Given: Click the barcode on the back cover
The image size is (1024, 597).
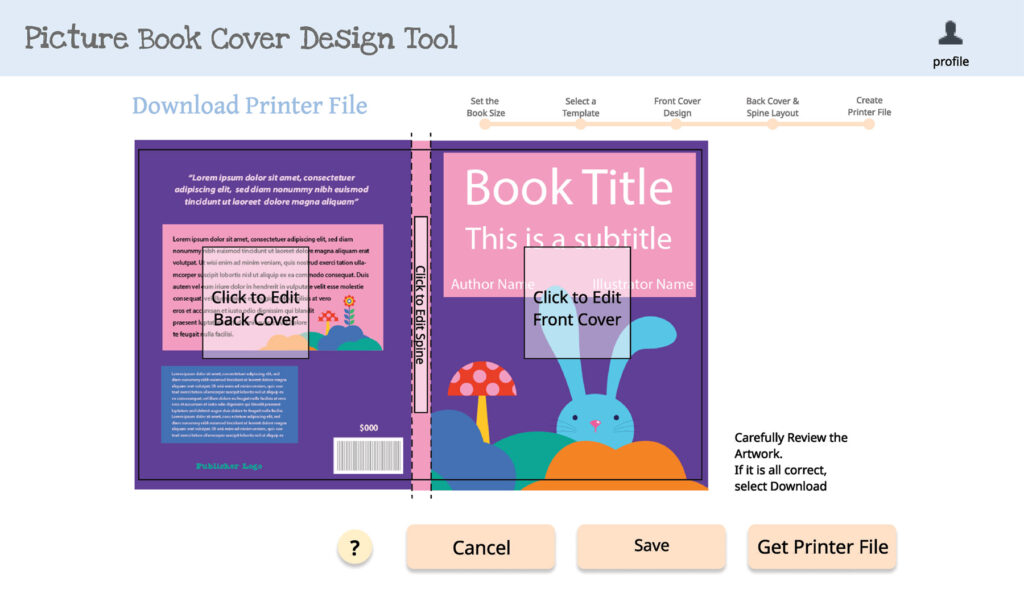Looking at the screenshot, I should (x=368, y=455).
